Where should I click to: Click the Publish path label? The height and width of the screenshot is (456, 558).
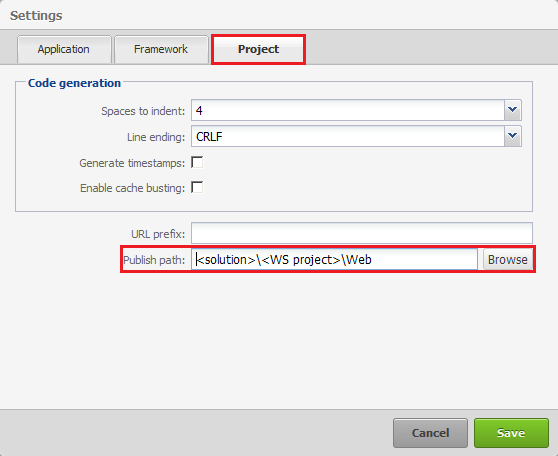154,260
